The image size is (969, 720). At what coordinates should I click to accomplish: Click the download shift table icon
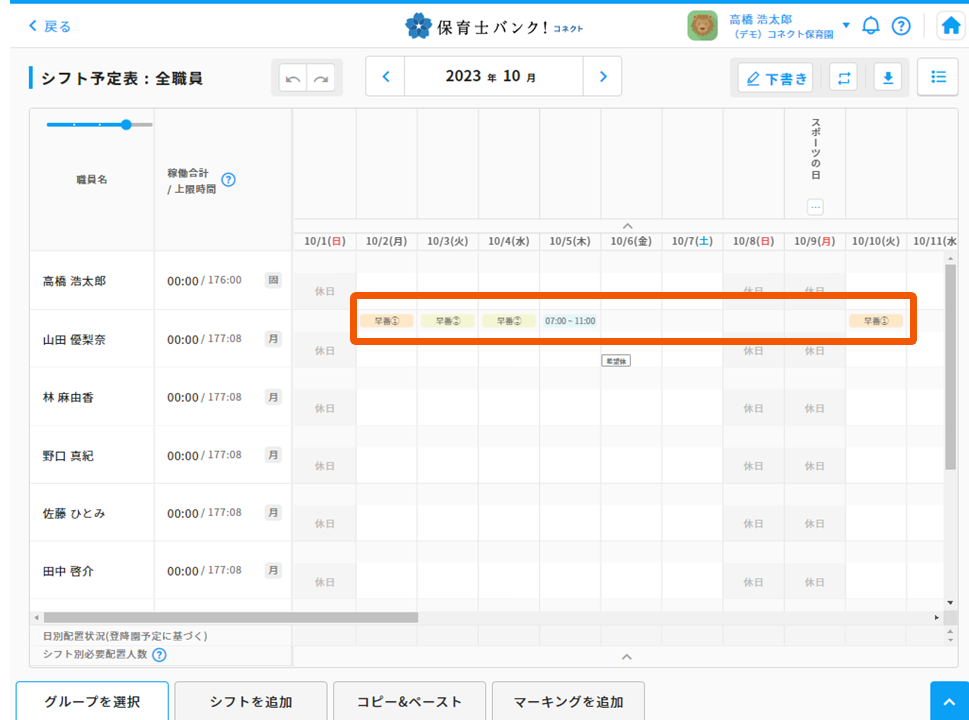click(888, 78)
